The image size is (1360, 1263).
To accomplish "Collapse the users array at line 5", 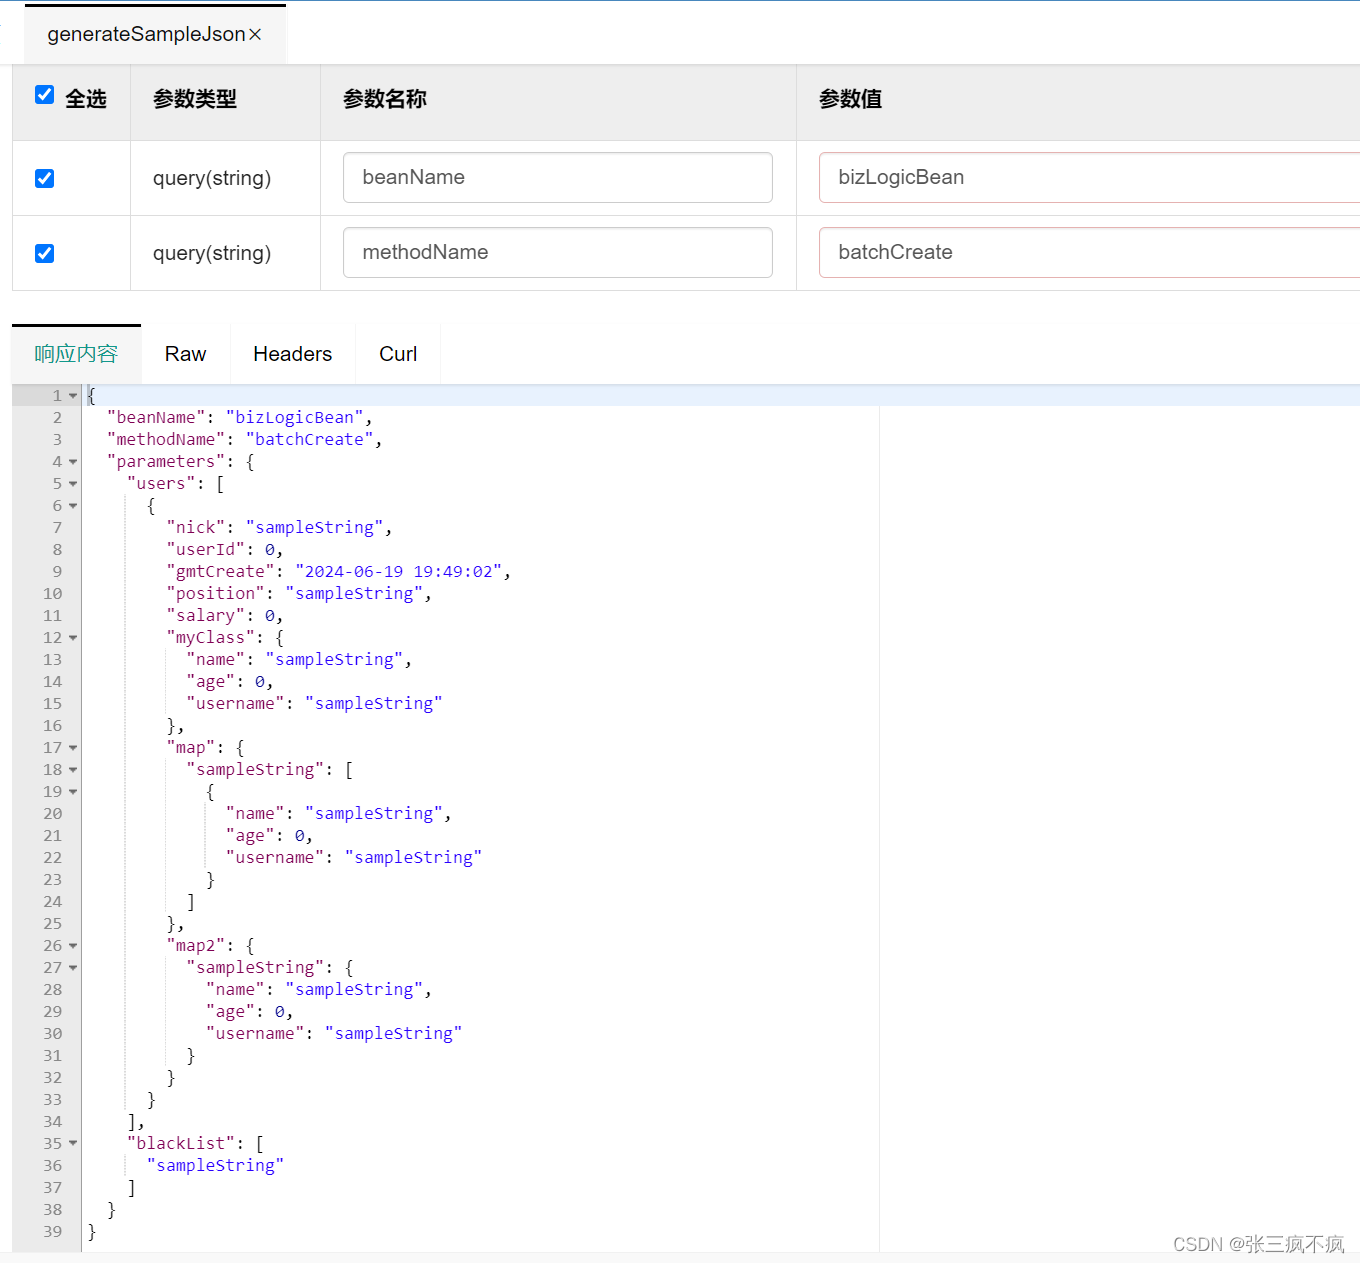I will point(73,484).
